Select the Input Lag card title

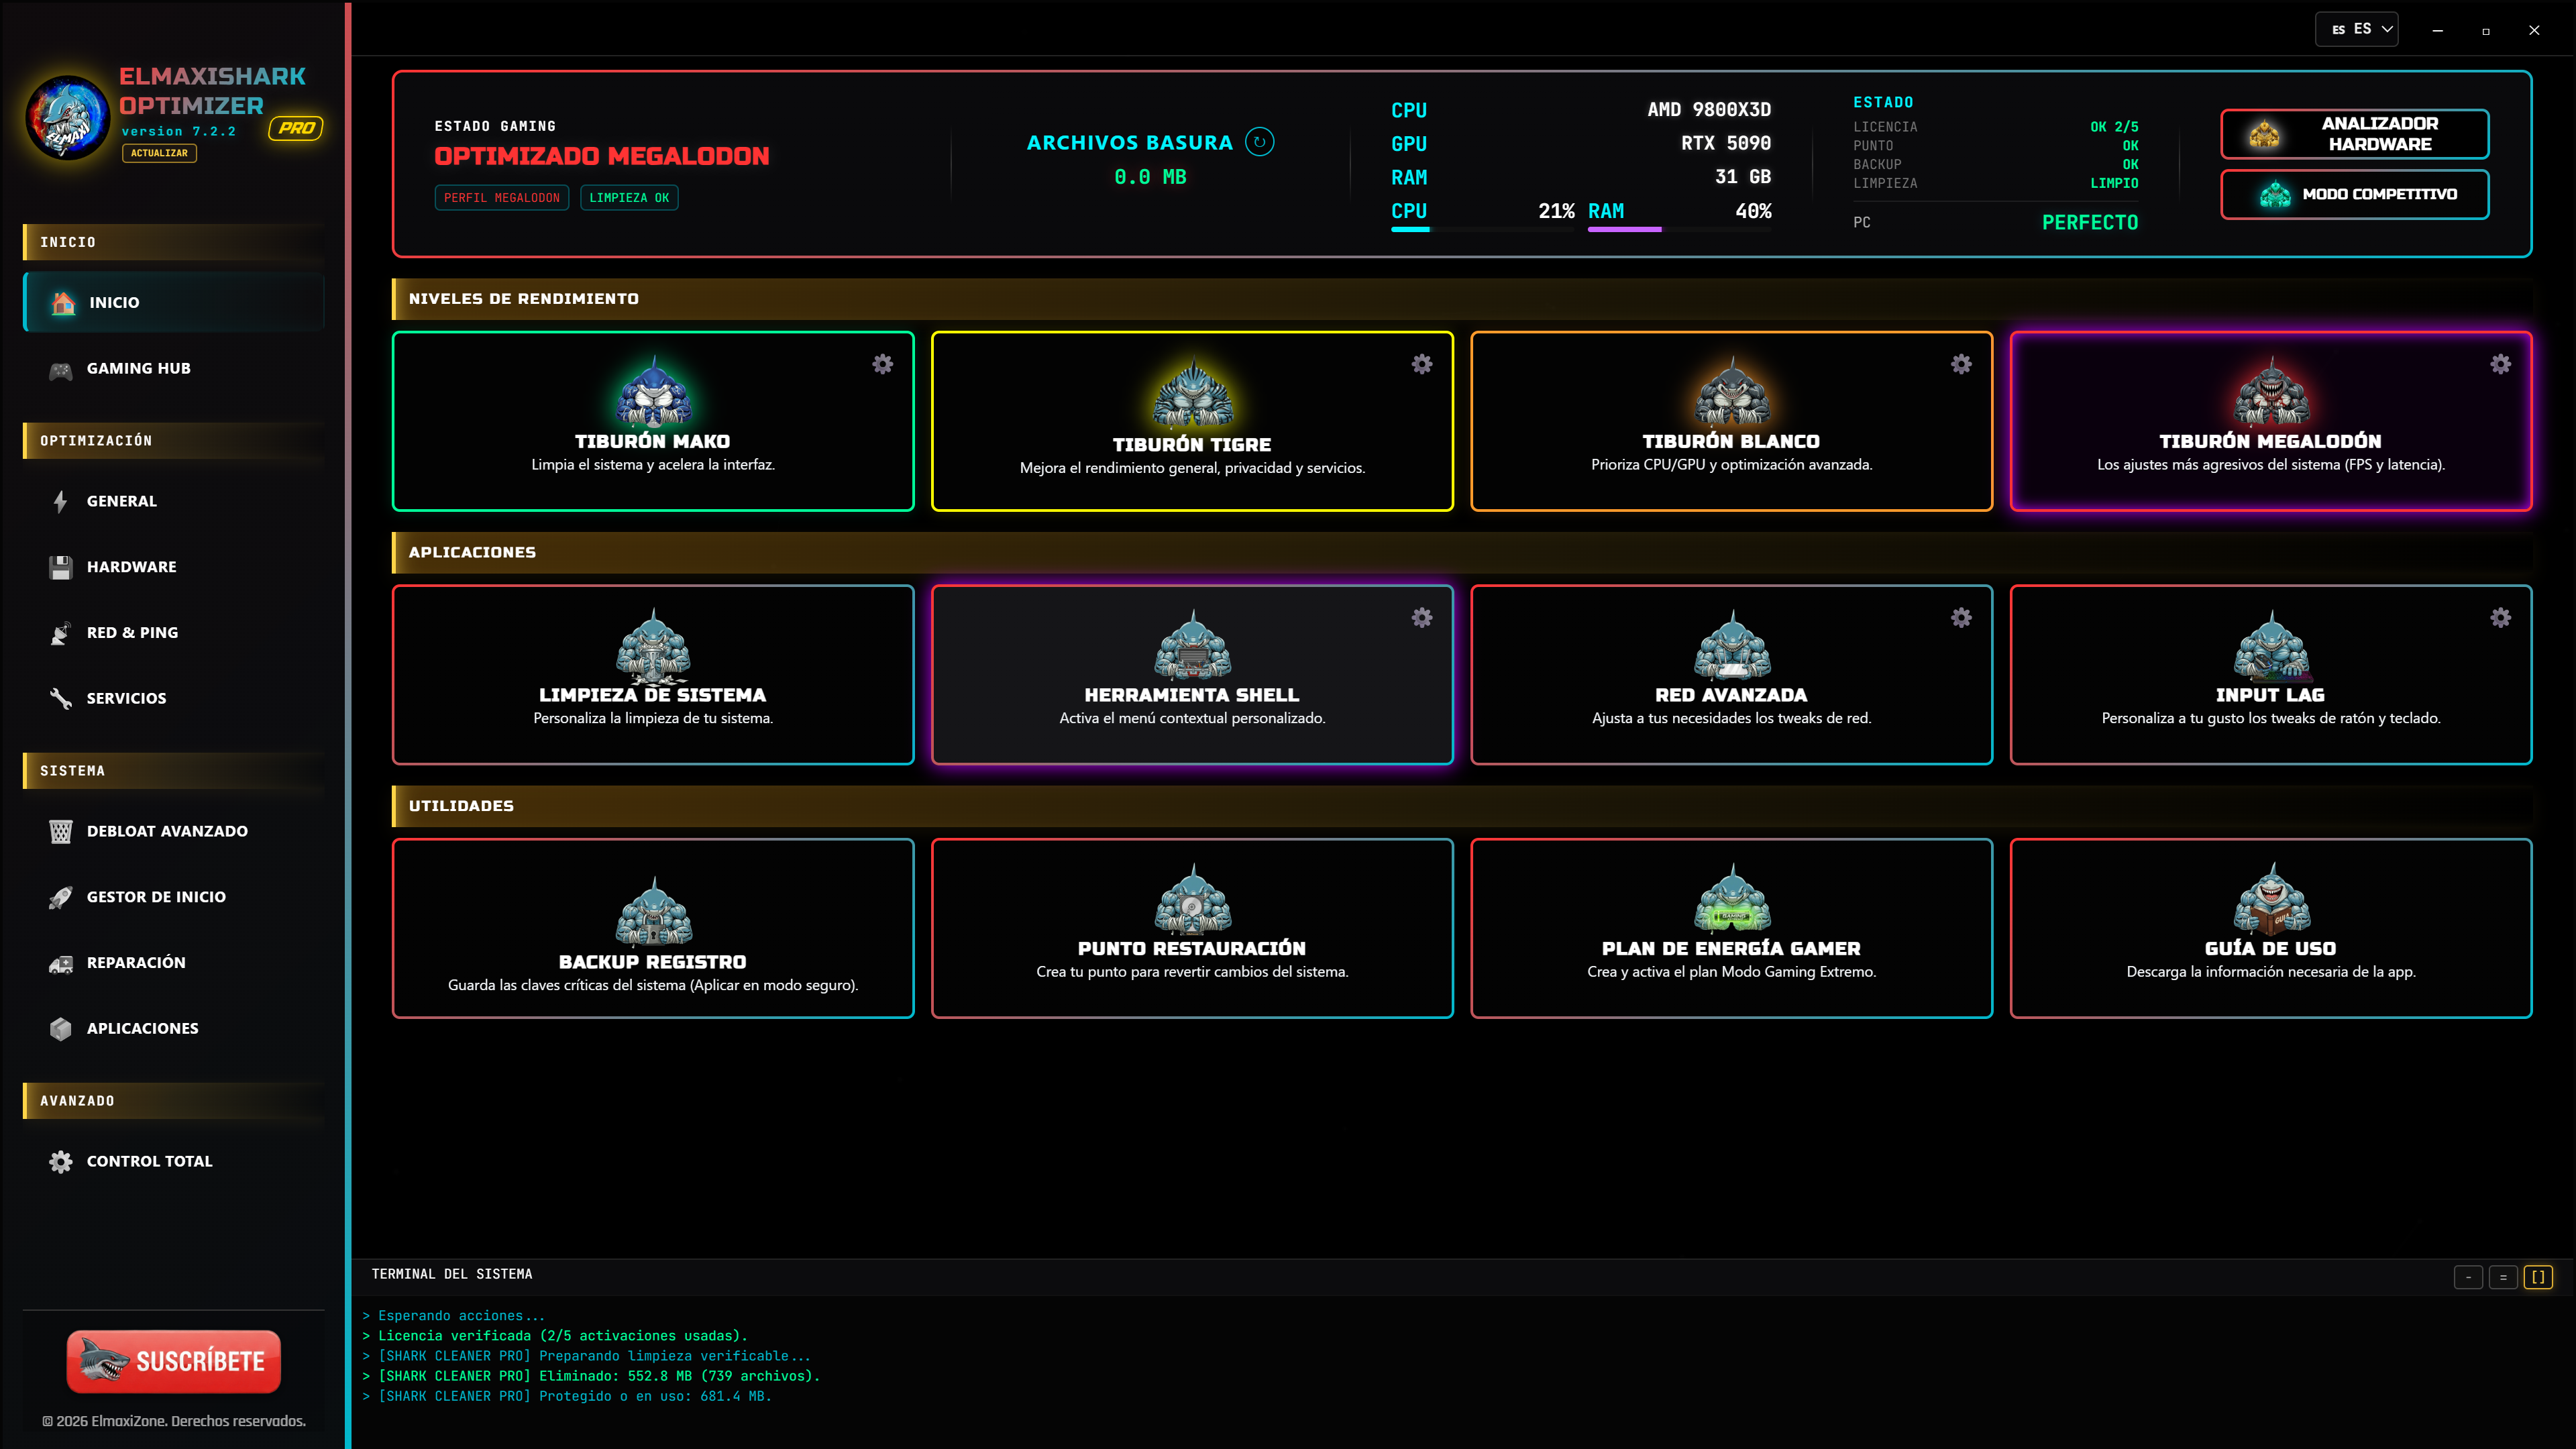tap(2270, 695)
